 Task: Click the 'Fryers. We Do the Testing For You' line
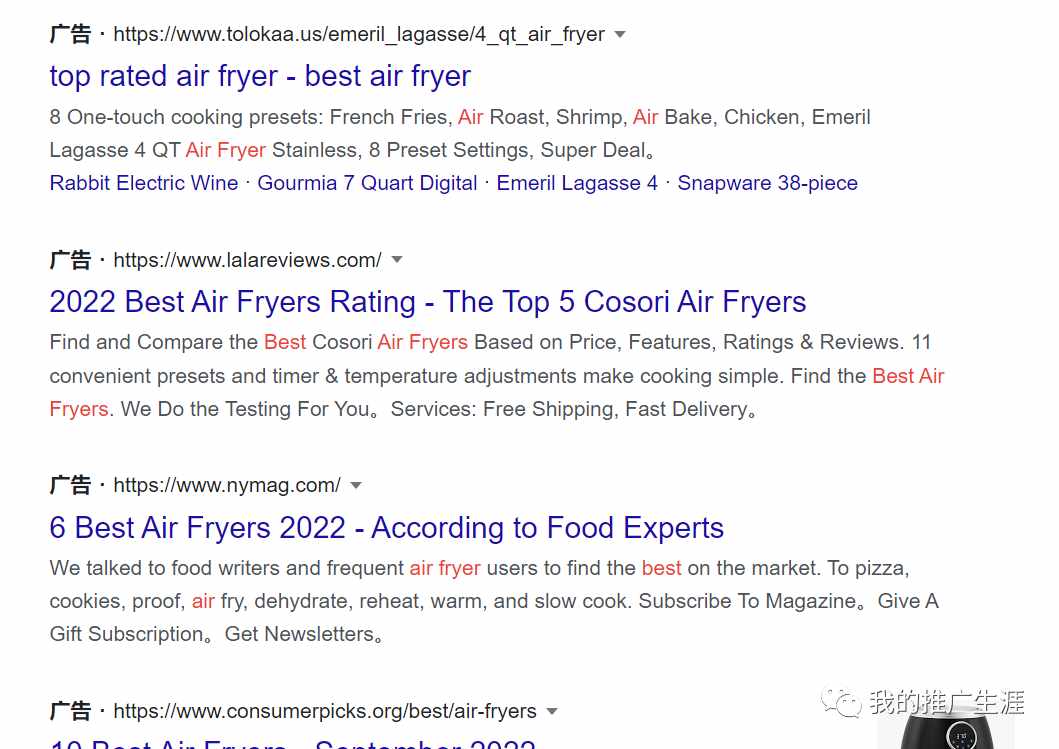pyautogui.click(x=403, y=409)
